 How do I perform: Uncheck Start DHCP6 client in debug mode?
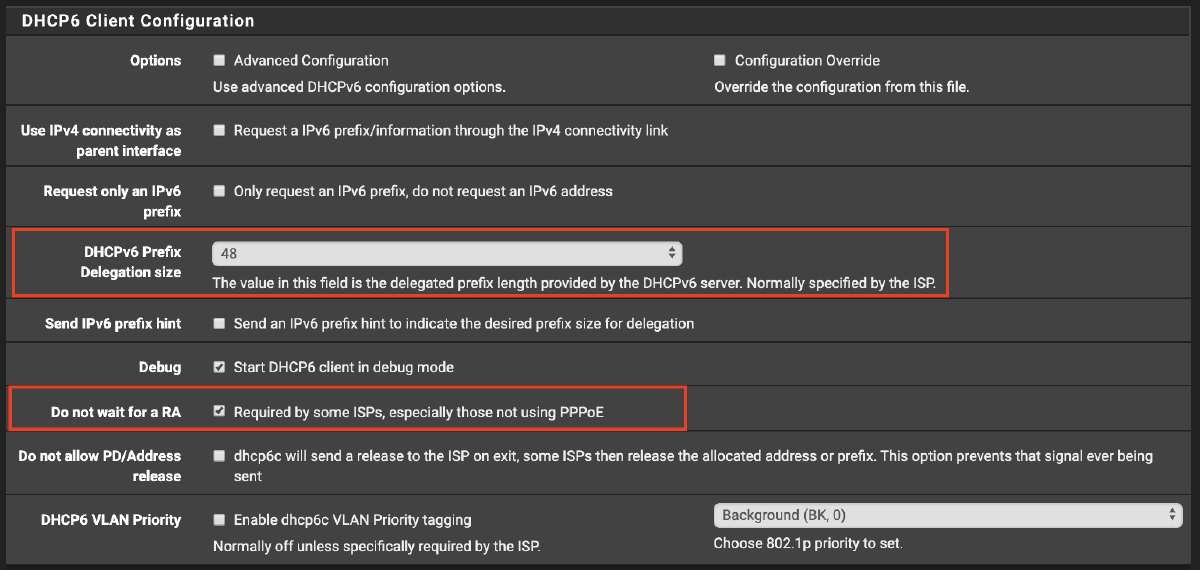(x=219, y=367)
